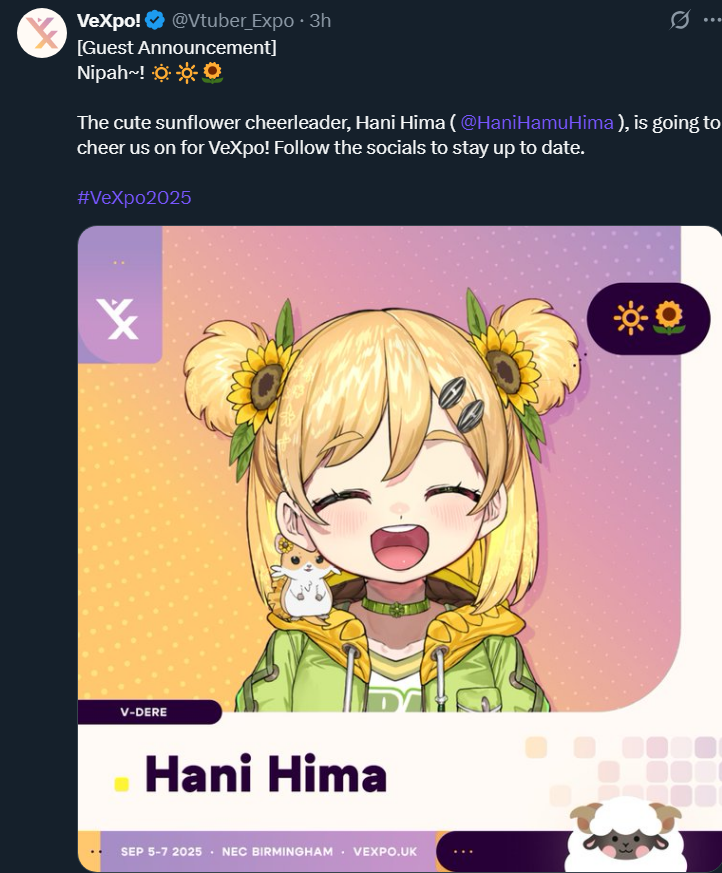Click the sheep mascot in image corner
The width and height of the screenshot is (722, 873).
tap(625, 834)
